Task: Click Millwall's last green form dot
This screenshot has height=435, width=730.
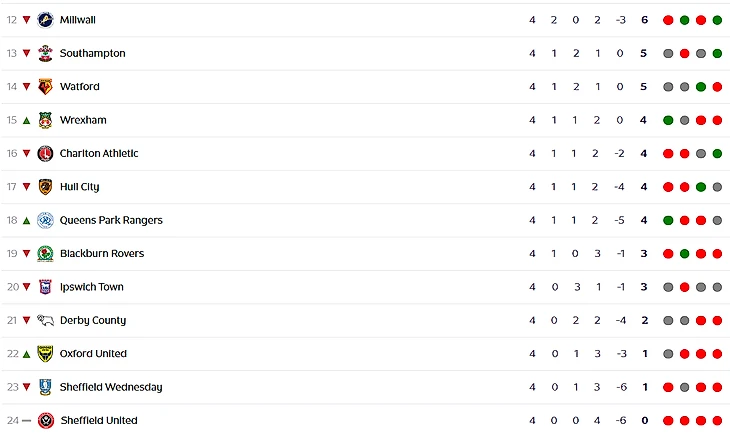Action: coord(717,20)
